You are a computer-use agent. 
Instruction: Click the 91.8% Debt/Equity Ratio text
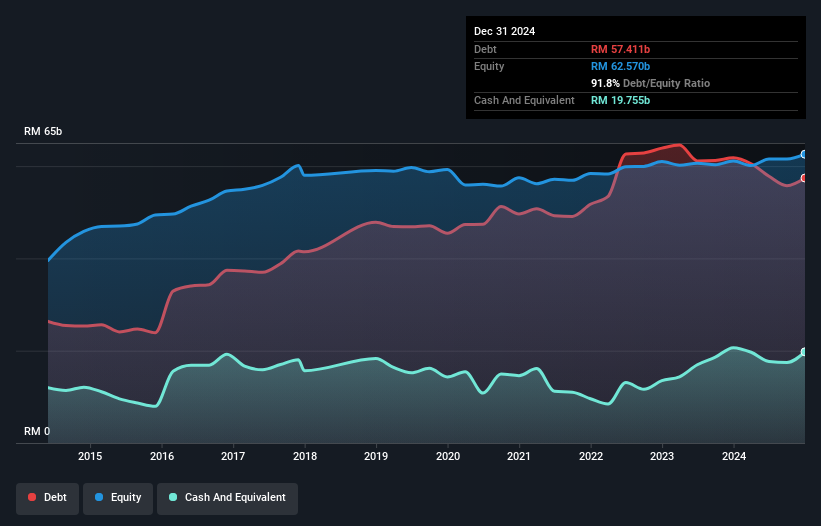(x=650, y=83)
